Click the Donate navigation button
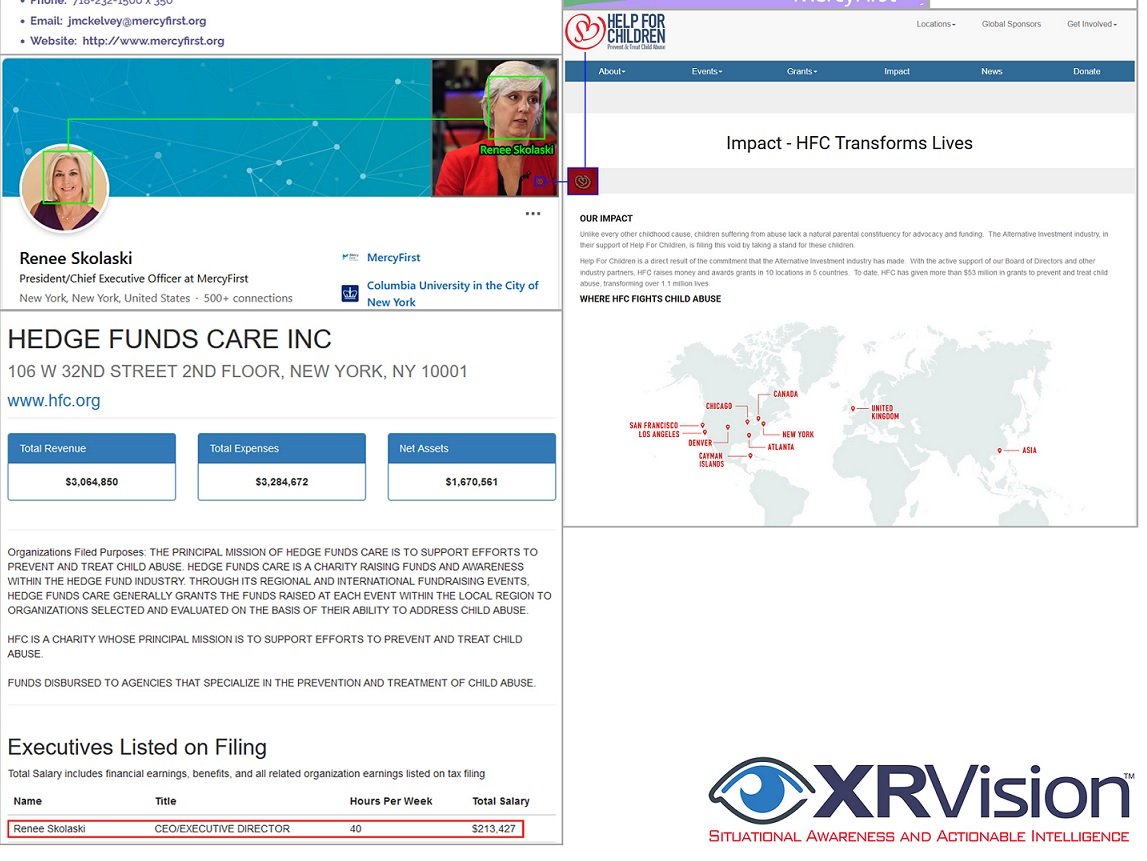Screen dimensions: 1147x861 tap(1086, 72)
